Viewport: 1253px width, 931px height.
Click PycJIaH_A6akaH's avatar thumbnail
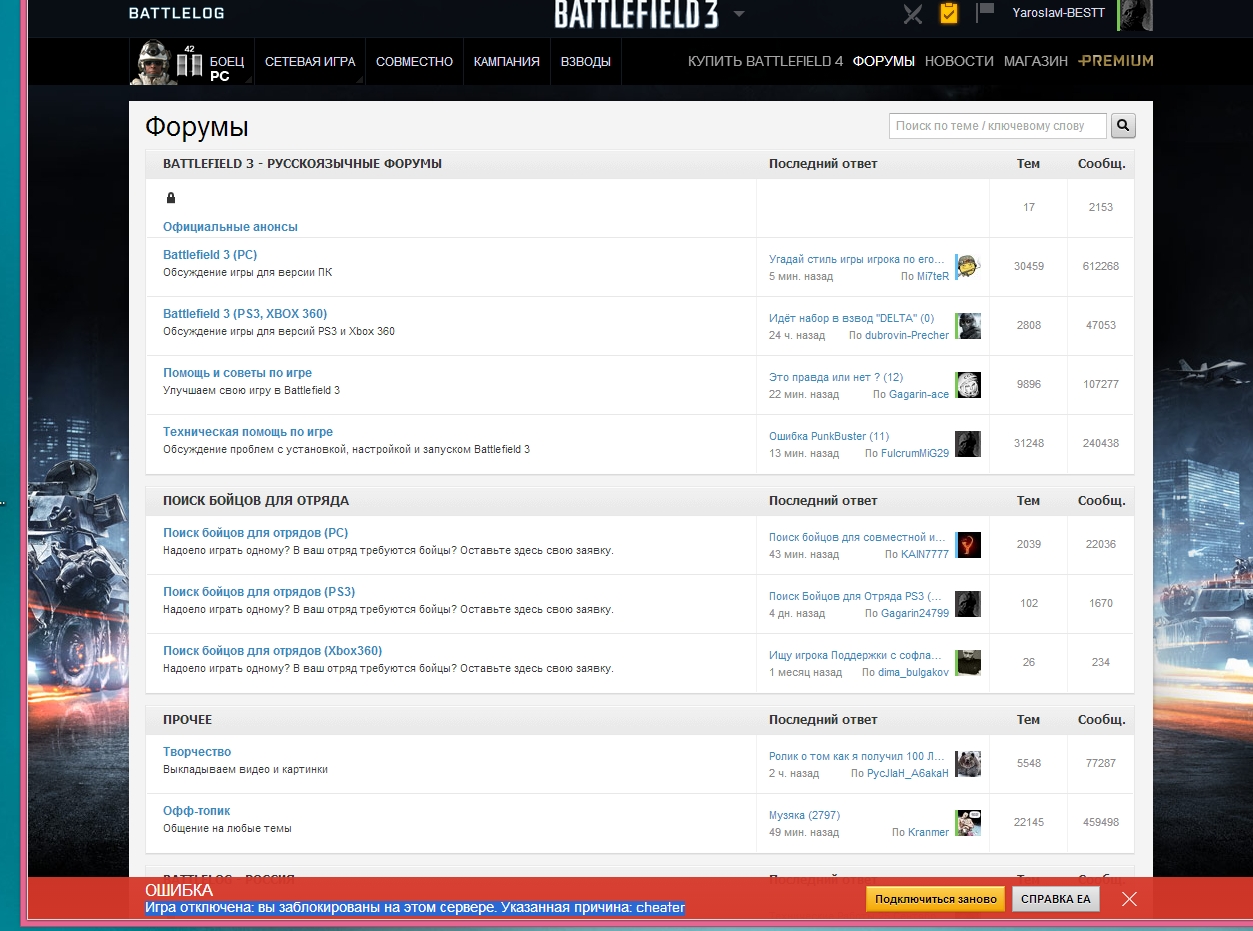click(x=967, y=763)
